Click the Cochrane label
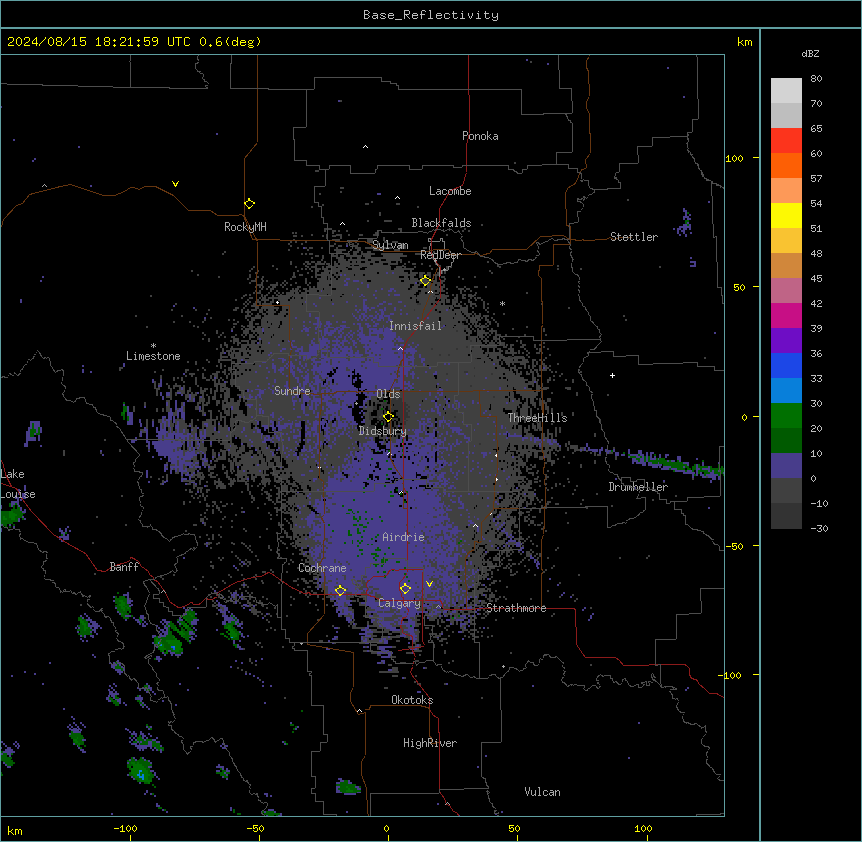The width and height of the screenshot is (862, 842). click(x=322, y=568)
